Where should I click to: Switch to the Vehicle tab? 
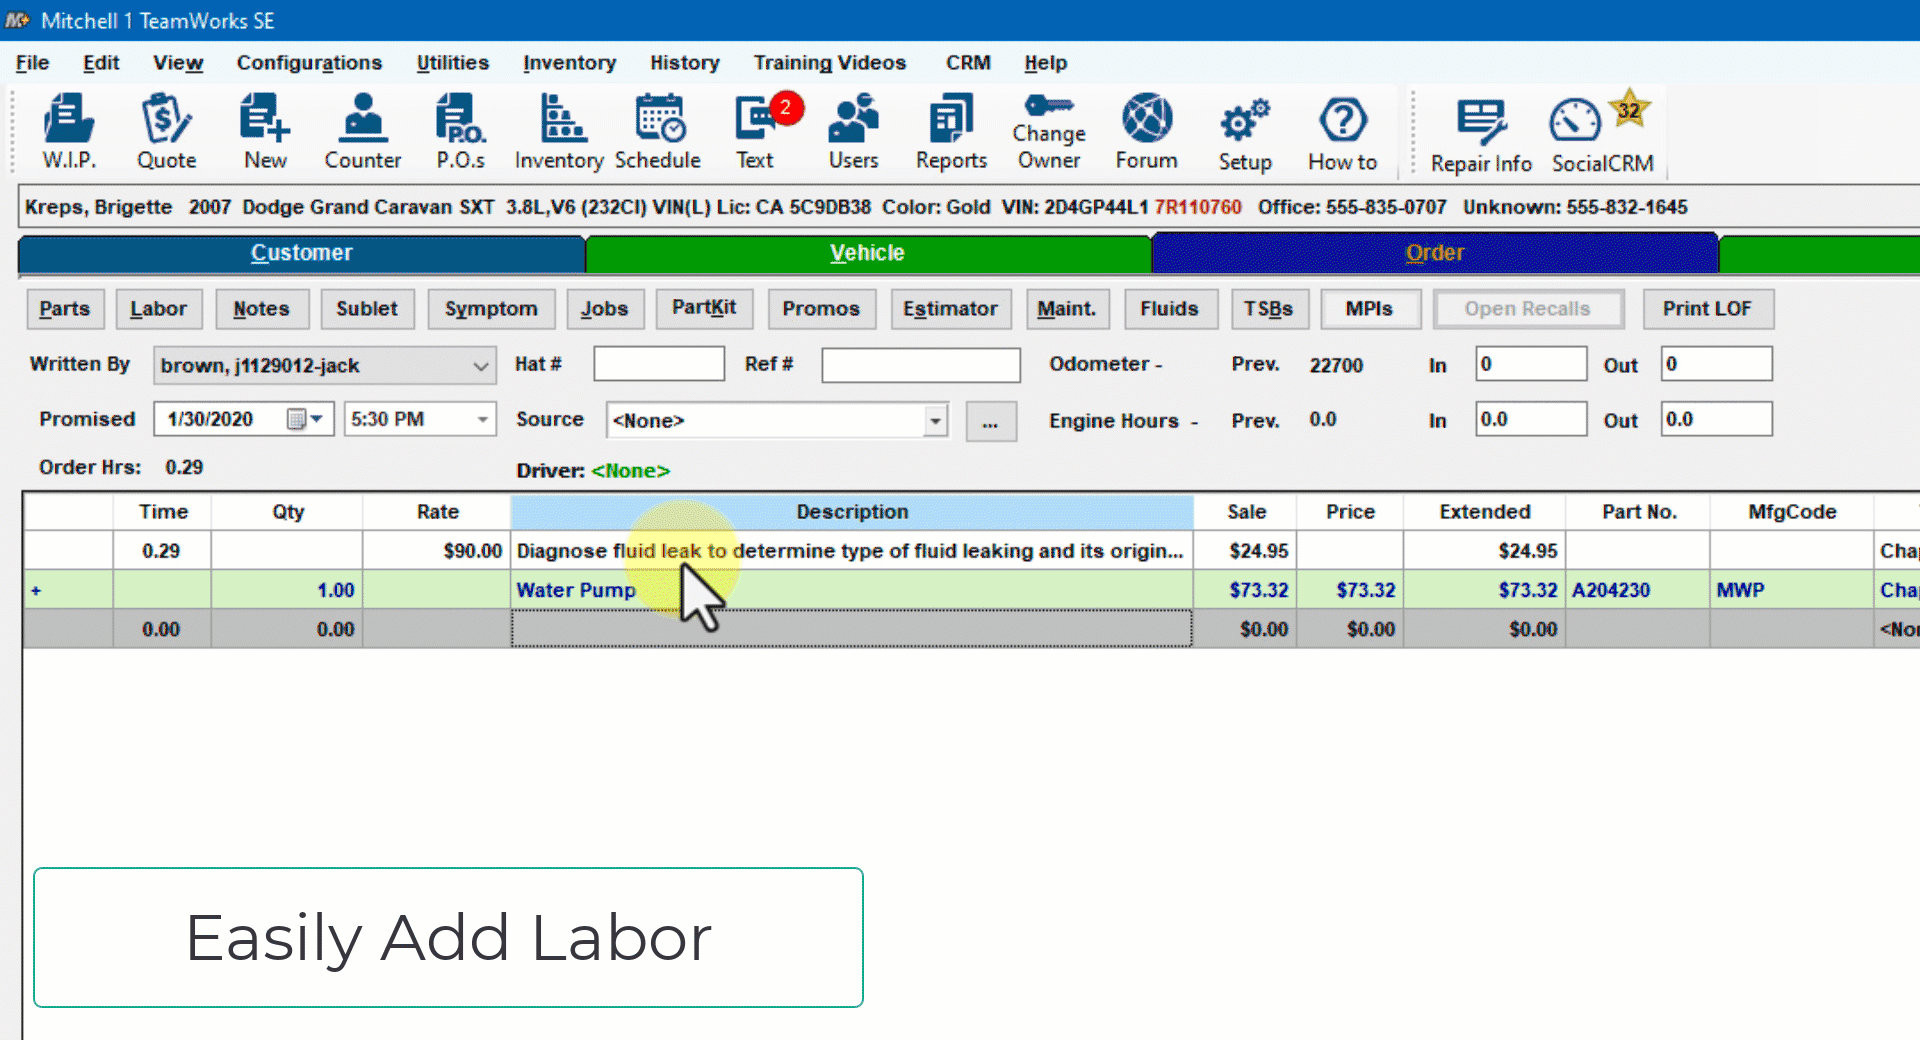867,253
